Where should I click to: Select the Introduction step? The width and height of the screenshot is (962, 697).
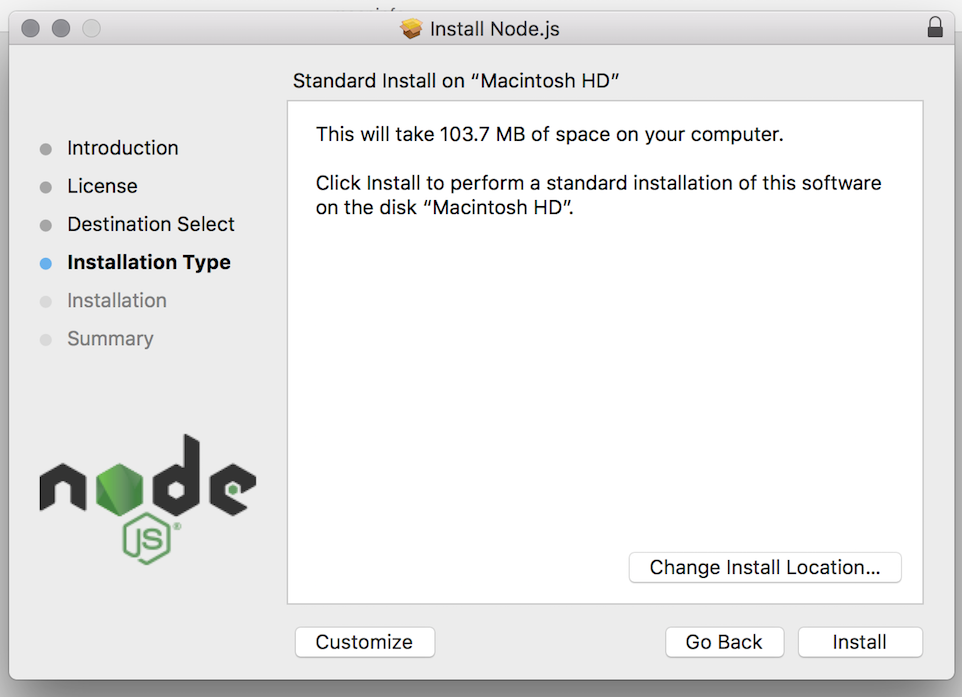point(122,148)
